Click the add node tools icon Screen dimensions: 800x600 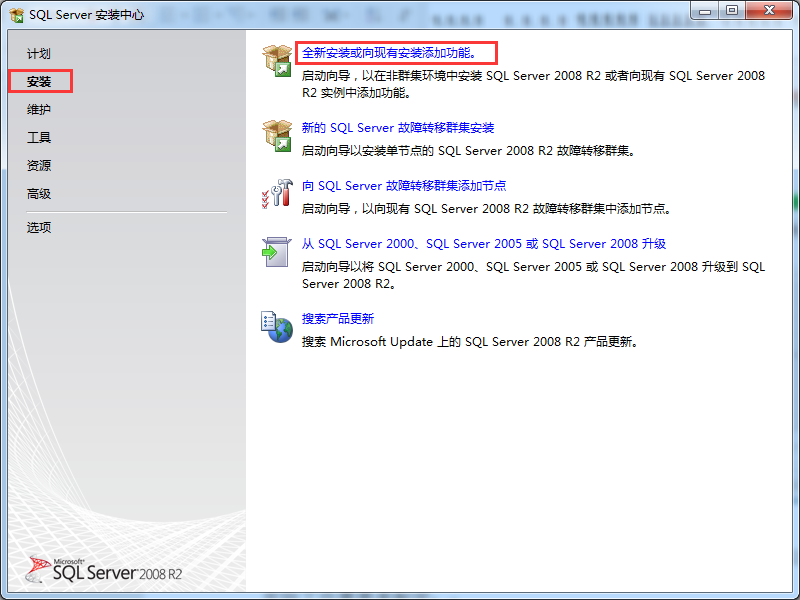(x=277, y=194)
